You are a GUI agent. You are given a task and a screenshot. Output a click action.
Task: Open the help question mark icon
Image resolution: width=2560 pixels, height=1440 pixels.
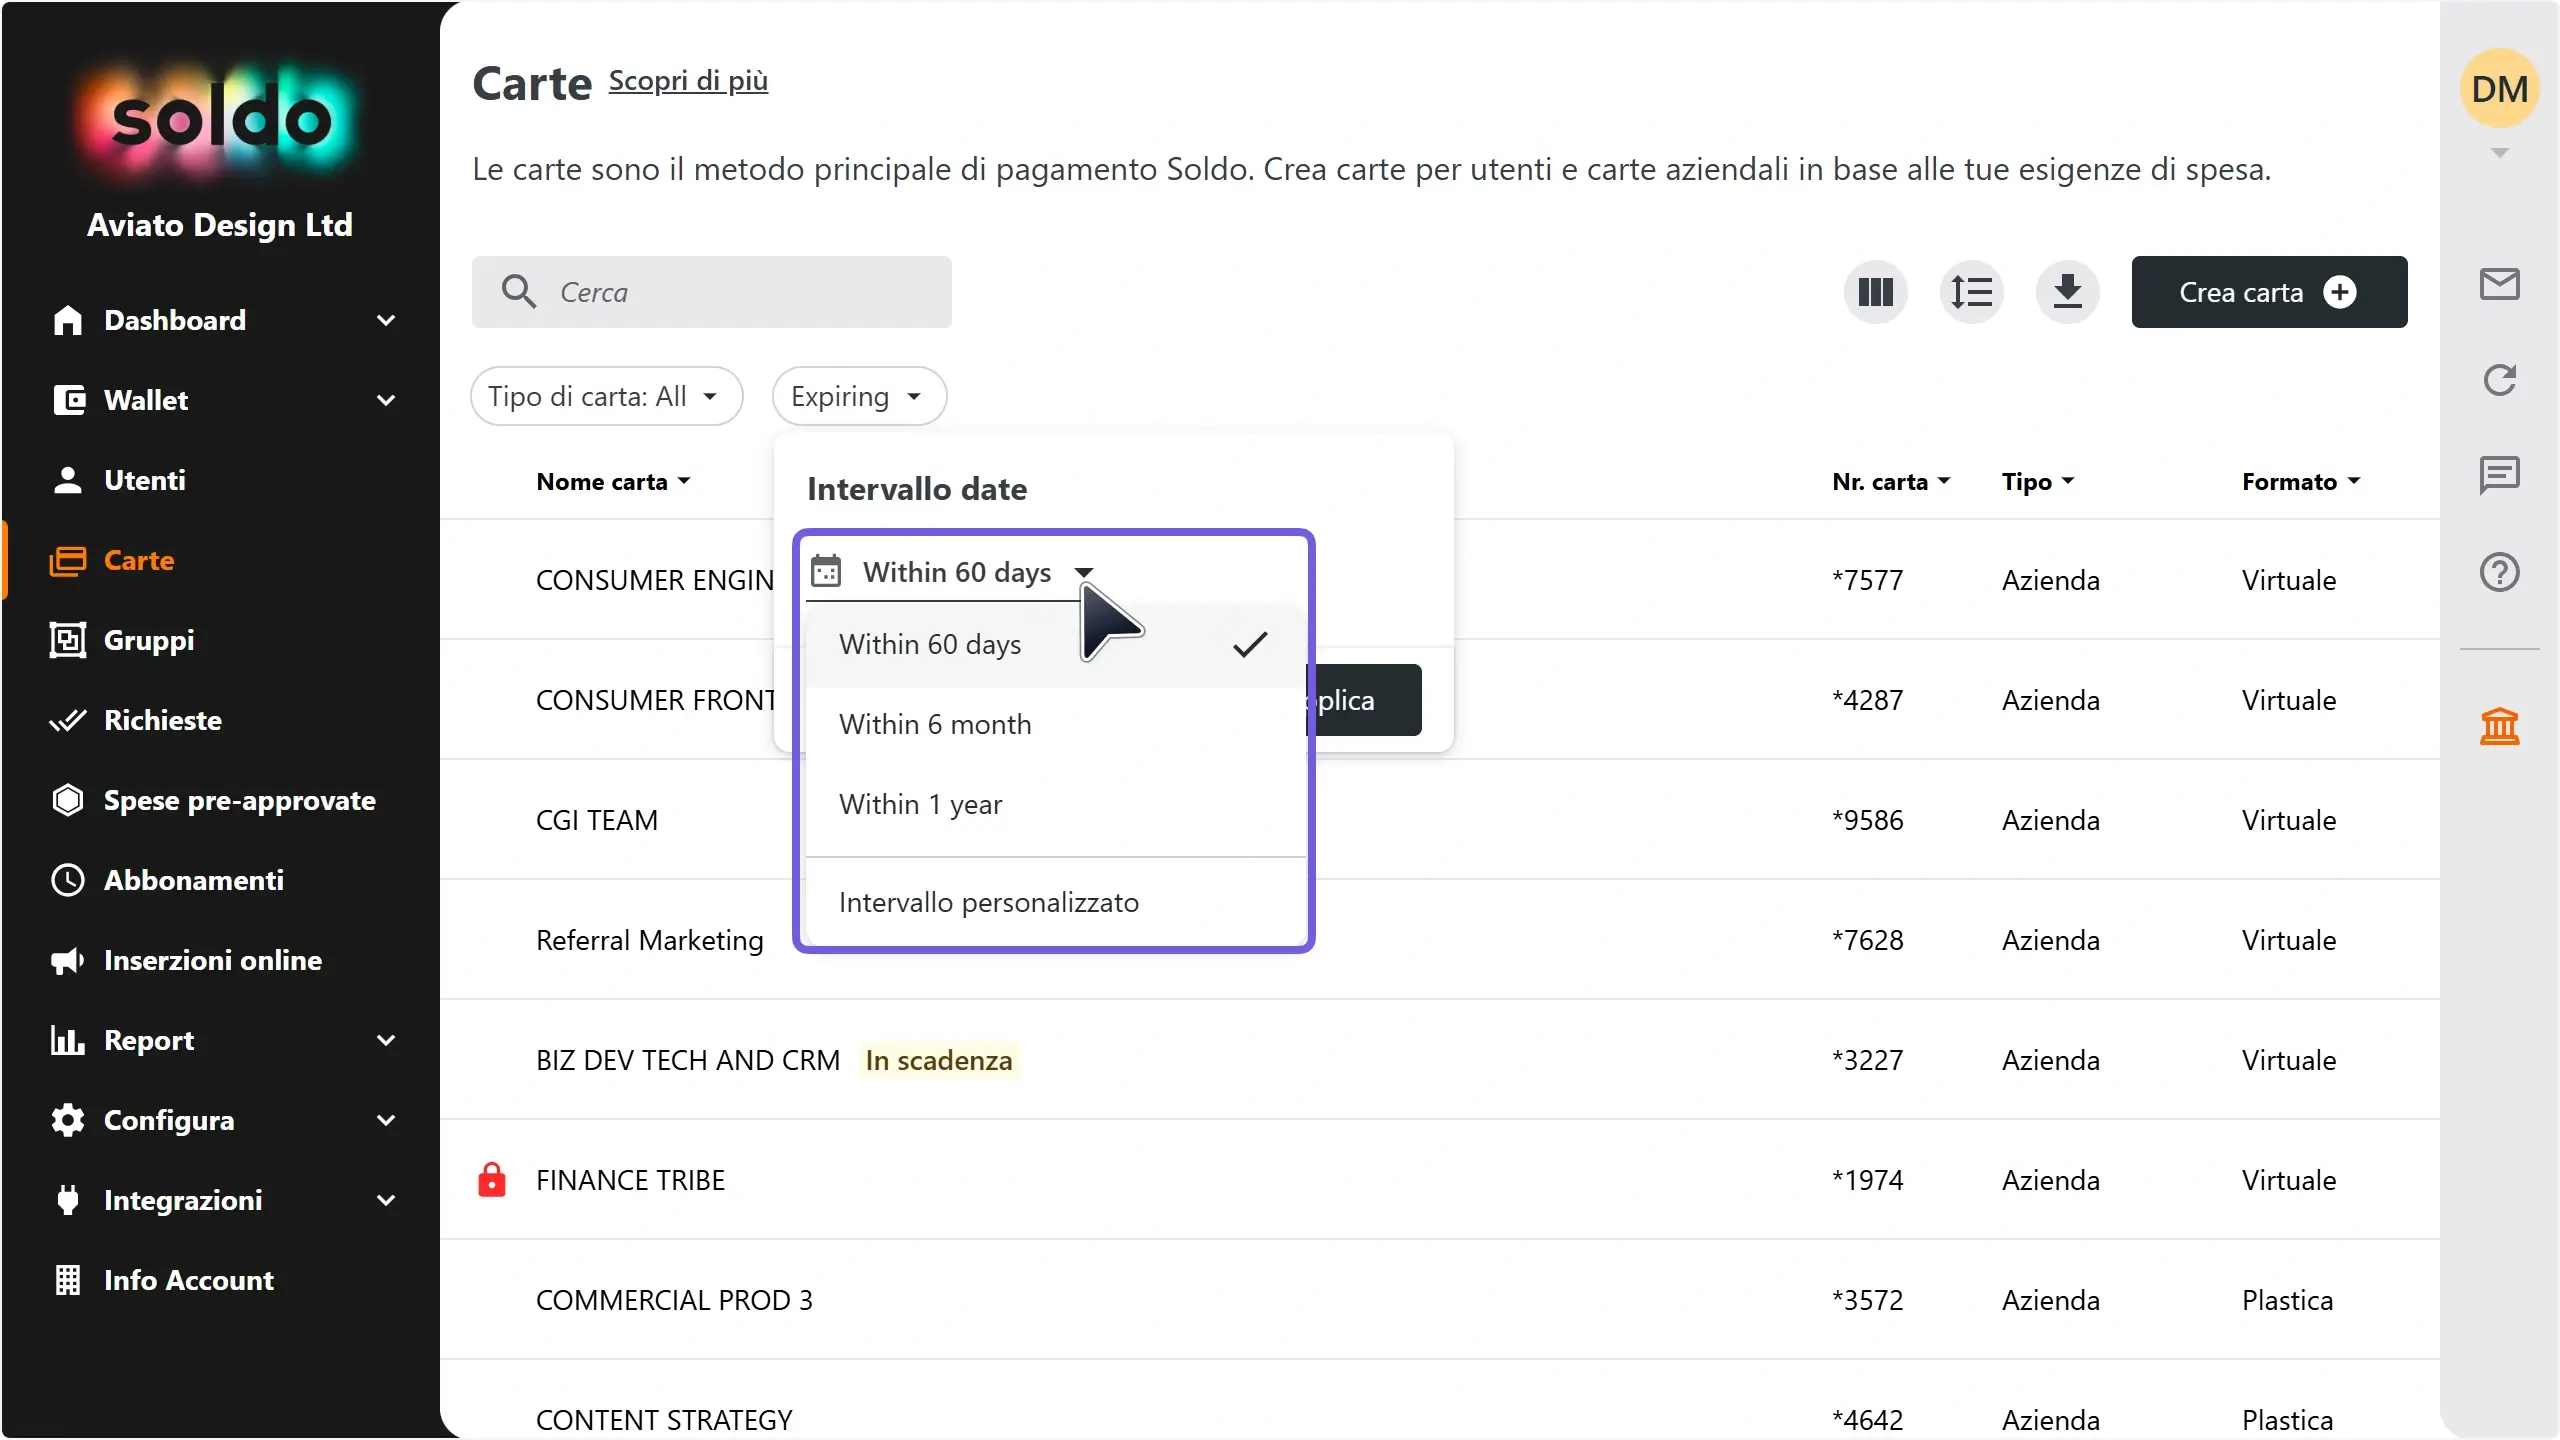point(2499,572)
